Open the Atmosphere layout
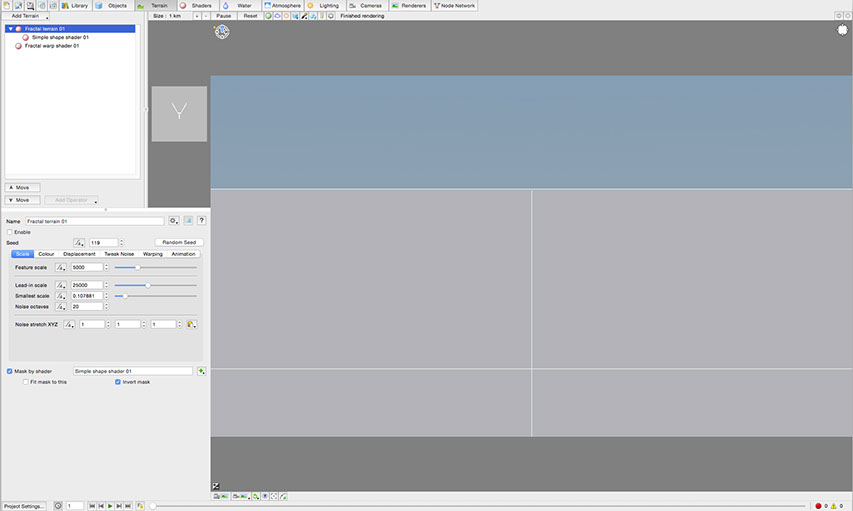The height and width of the screenshot is (511, 853). (x=280, y=5)
